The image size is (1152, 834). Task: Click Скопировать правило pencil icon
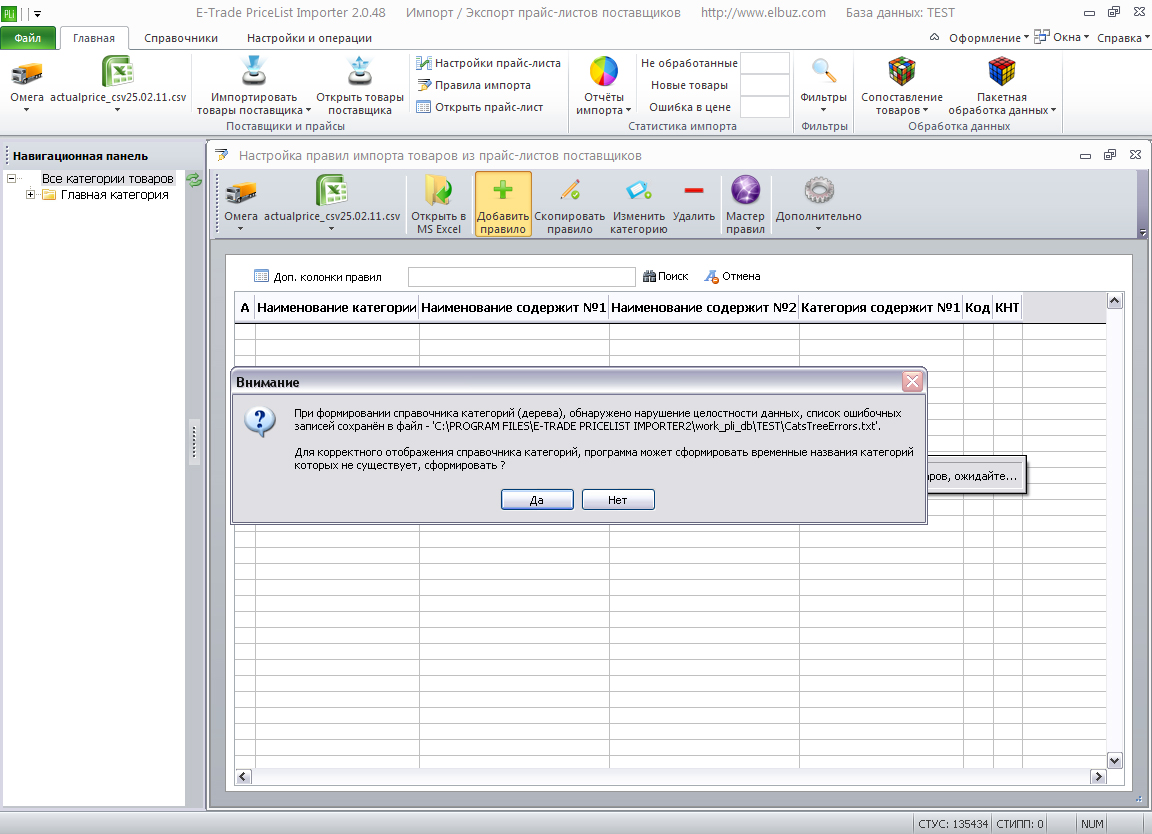(x=570, y=190)
